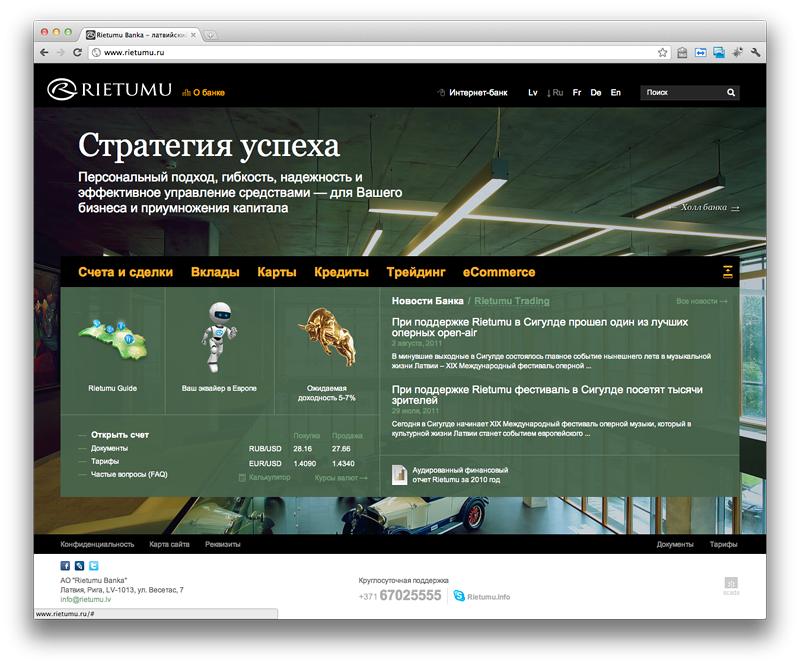Switch to Rietumu Trading tab
Screen dimensions: 800x666
(x=512, y=301)
